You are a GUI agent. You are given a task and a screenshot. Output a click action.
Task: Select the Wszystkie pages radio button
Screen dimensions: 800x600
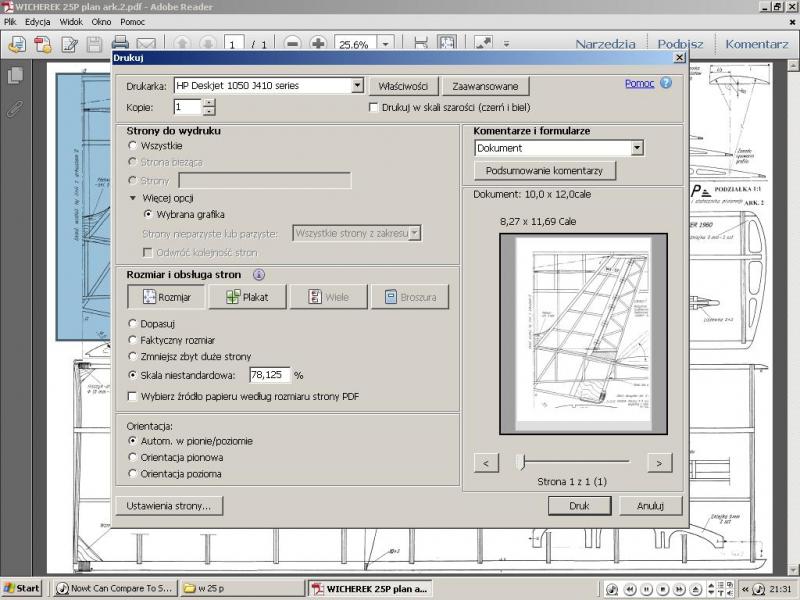pyautogui.click(x=133, y=146)
